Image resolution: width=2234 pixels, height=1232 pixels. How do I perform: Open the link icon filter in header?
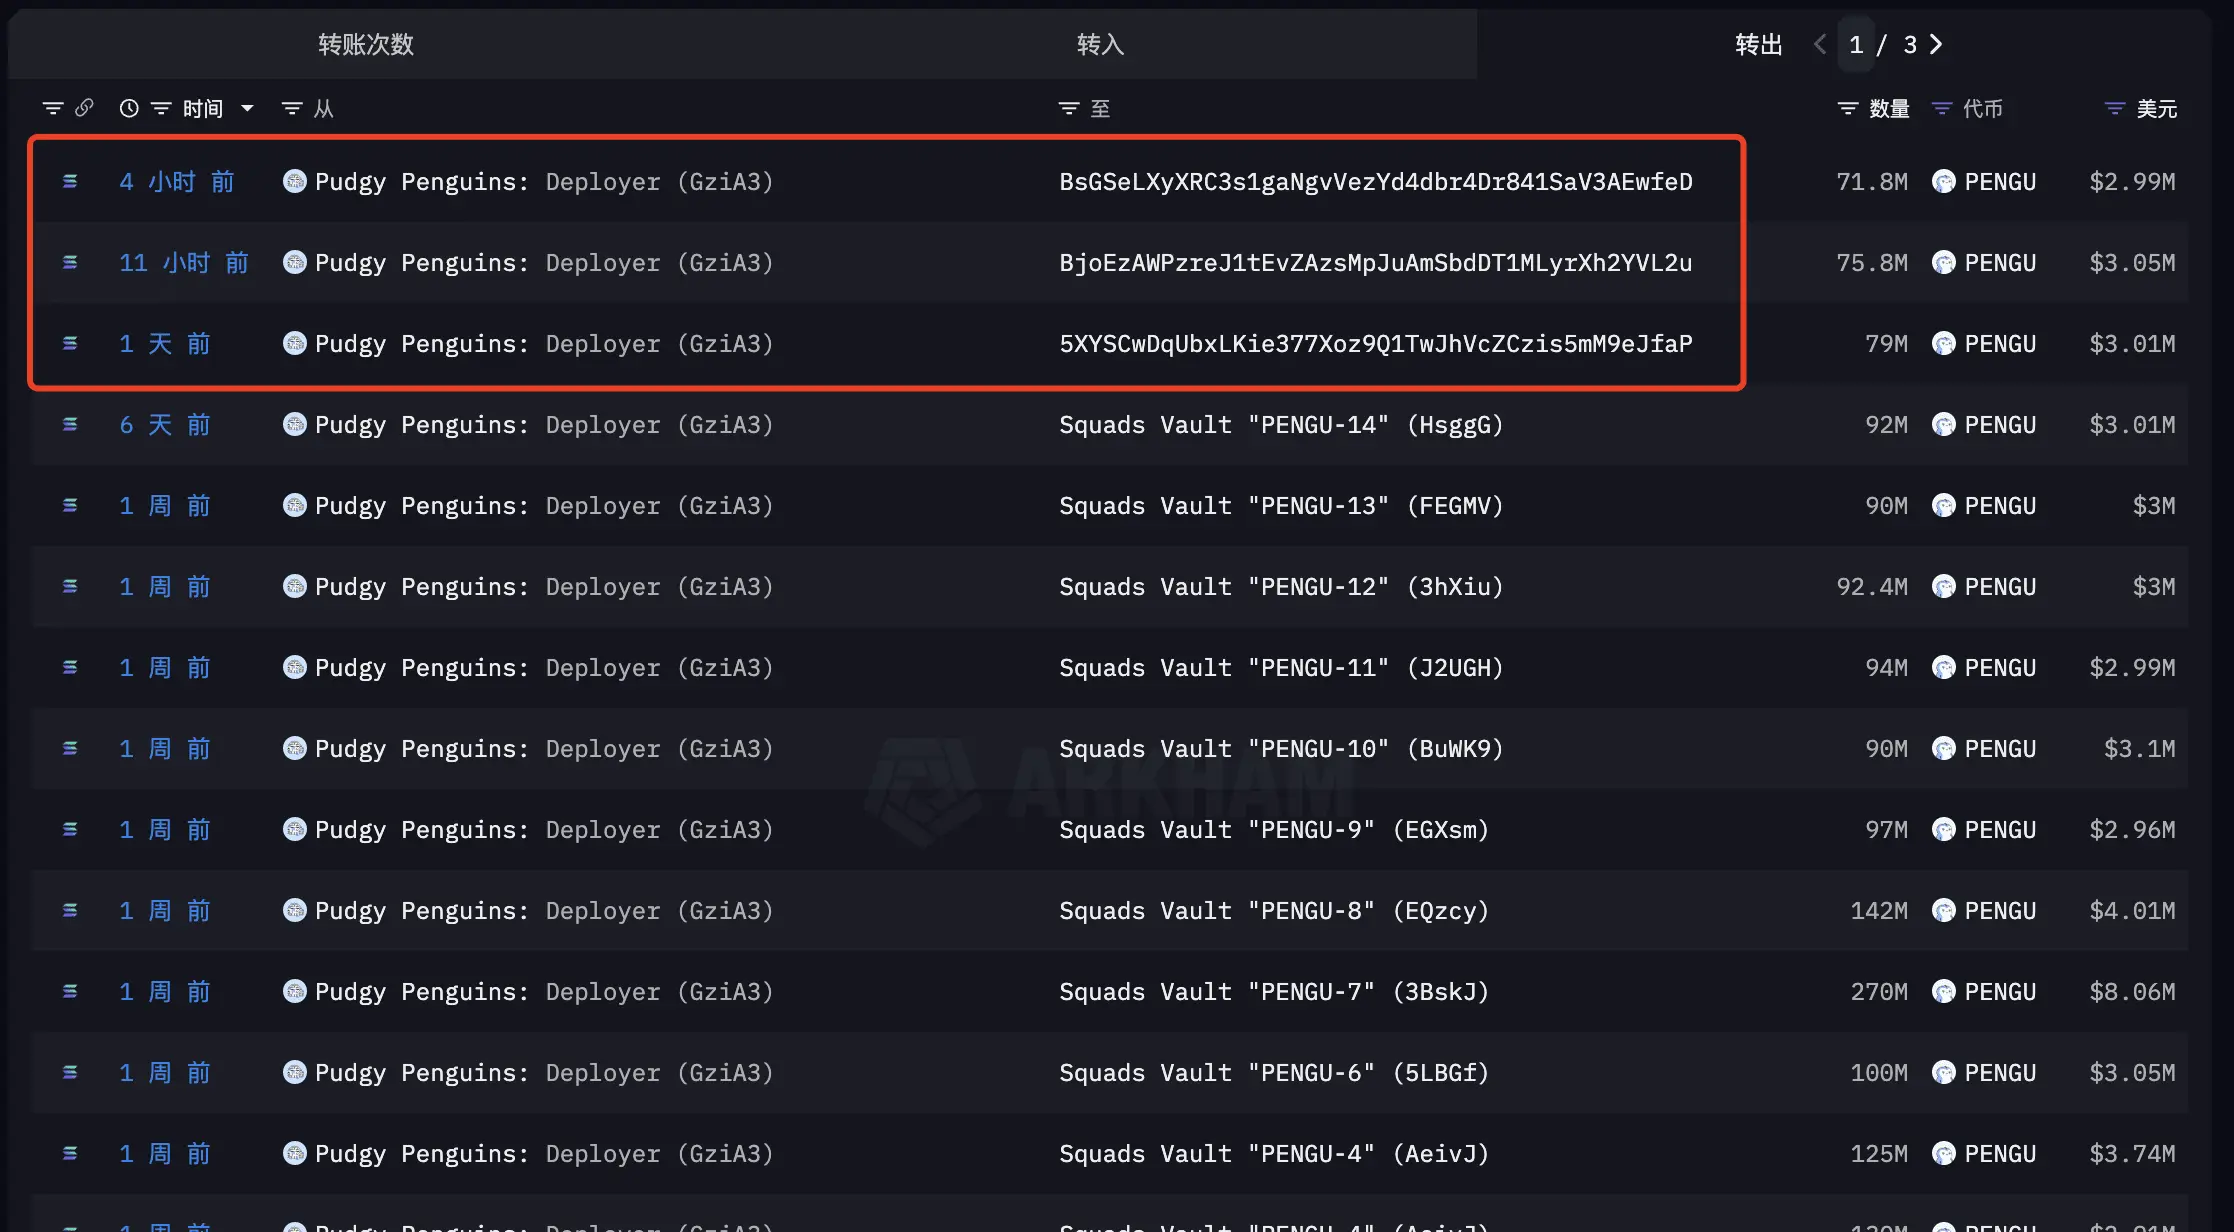pyautogui.click(x=84, y=108)
